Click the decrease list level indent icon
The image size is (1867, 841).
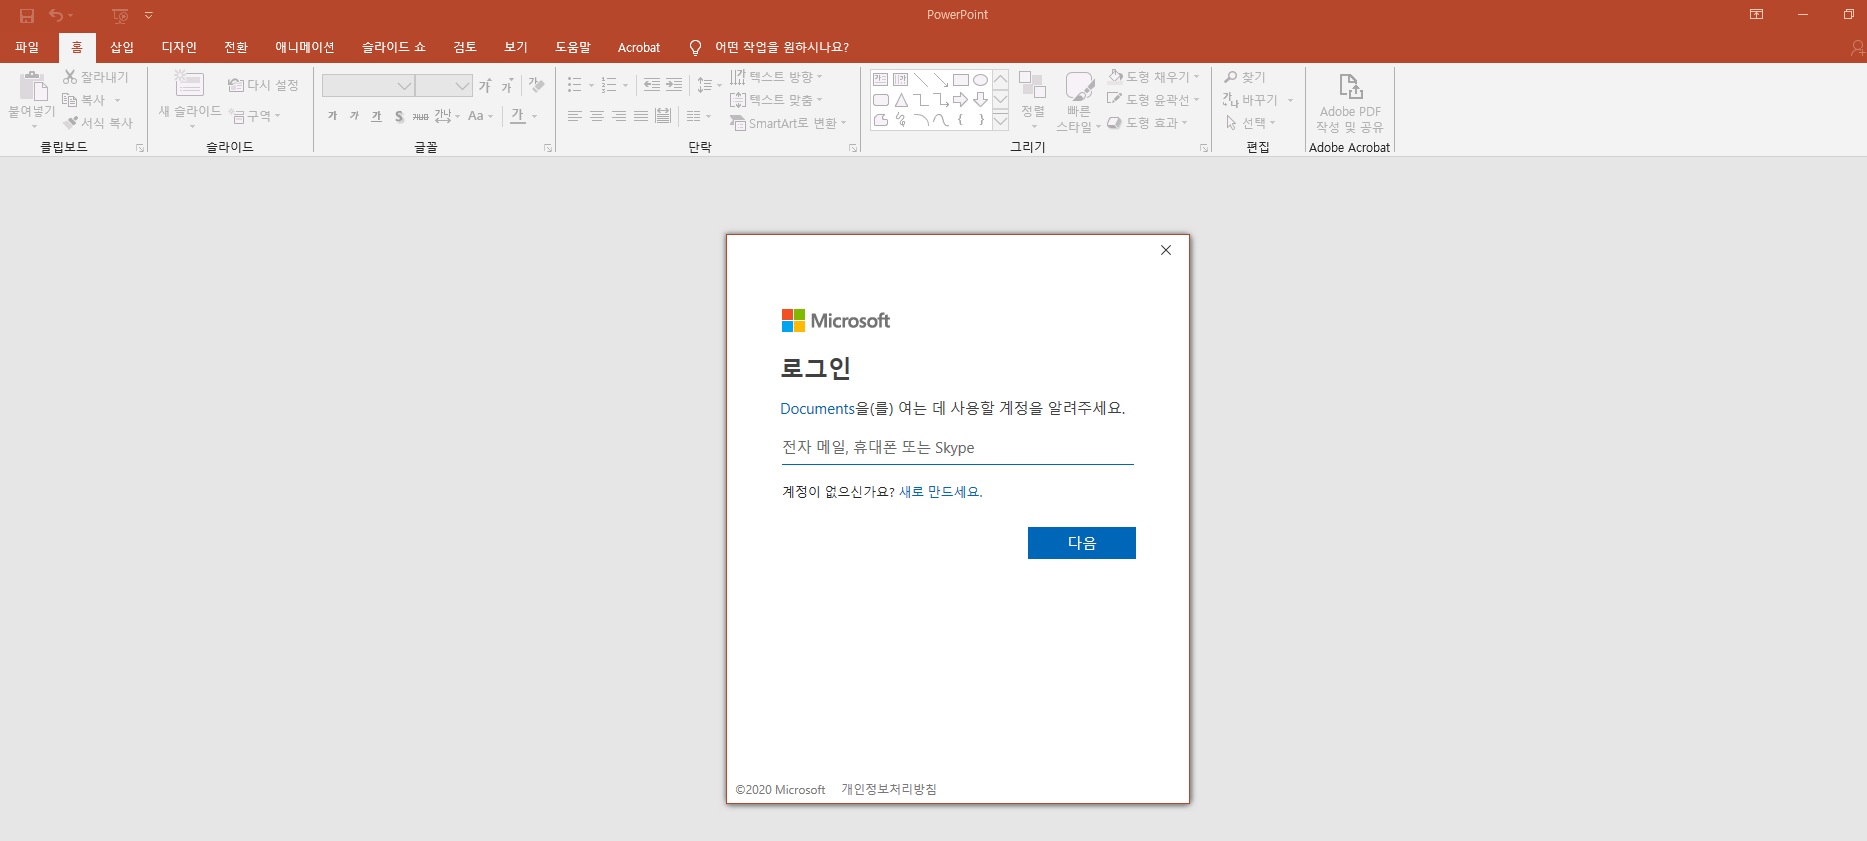(x=652, y=85)
